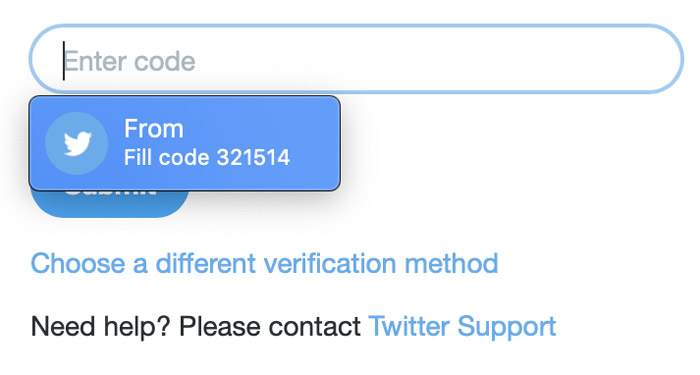Click the partially hidden Submit button
Image resolution: width=700 pixels, height=375 pixels.
click(x=109, y=204)
